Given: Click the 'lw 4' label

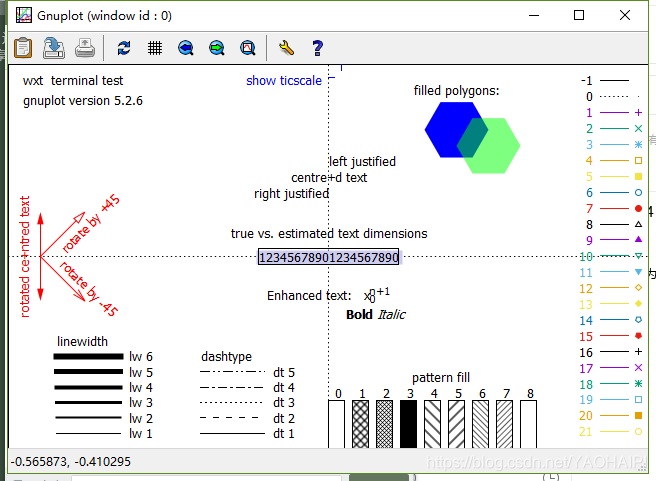Looking at the screenshot, I should [141, 387].
